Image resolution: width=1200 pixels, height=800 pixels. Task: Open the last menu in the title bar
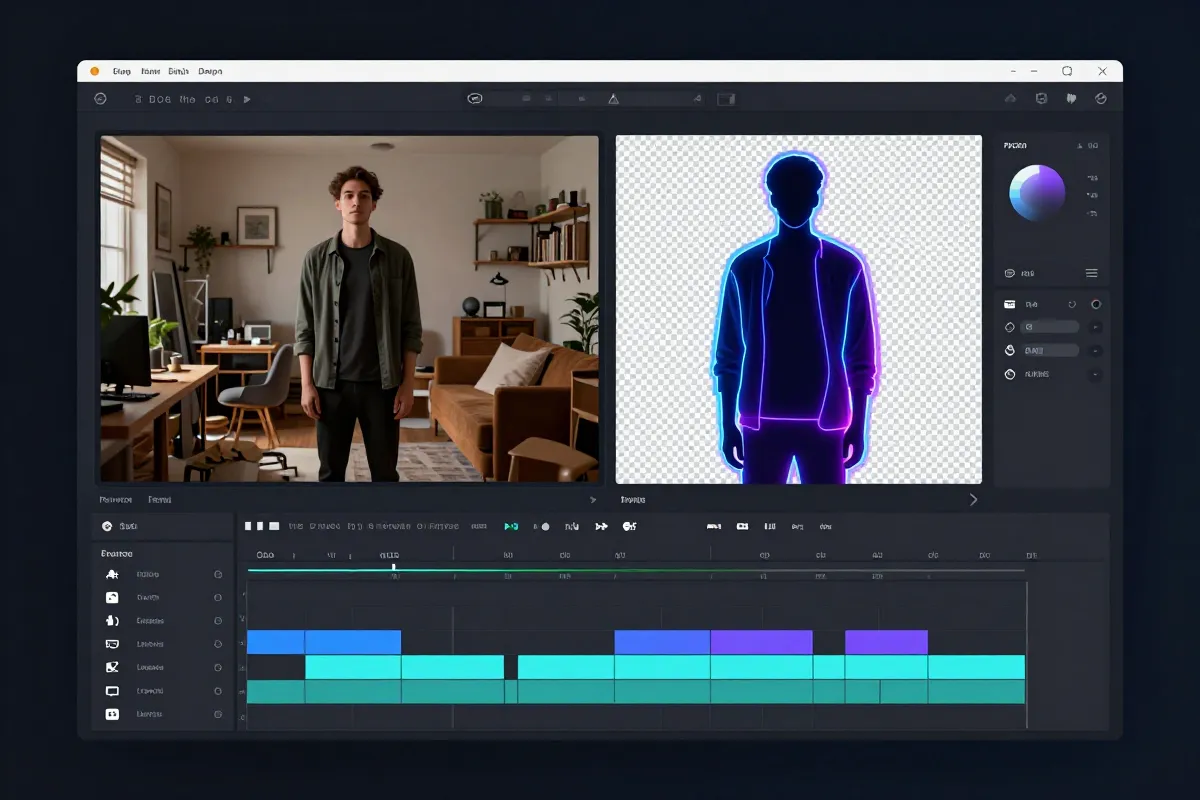pyautogui.click(x=210, y=71)
